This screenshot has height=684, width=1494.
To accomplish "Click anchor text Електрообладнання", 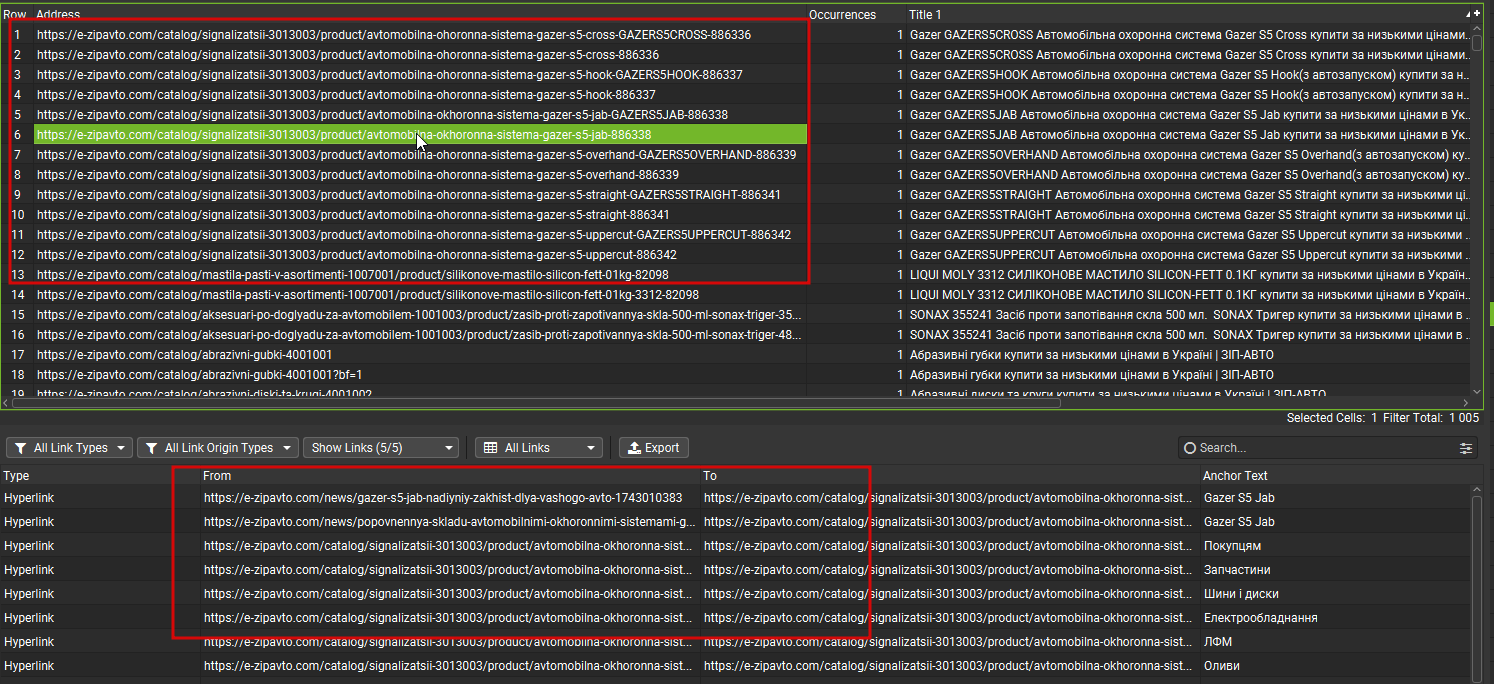I will 1260,617.
